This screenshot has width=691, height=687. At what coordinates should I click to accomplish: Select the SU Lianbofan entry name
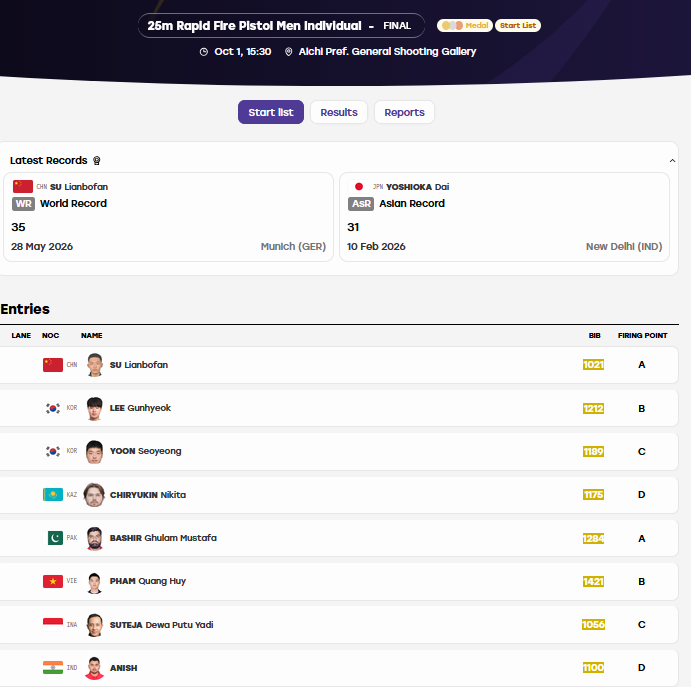(139, 365)
